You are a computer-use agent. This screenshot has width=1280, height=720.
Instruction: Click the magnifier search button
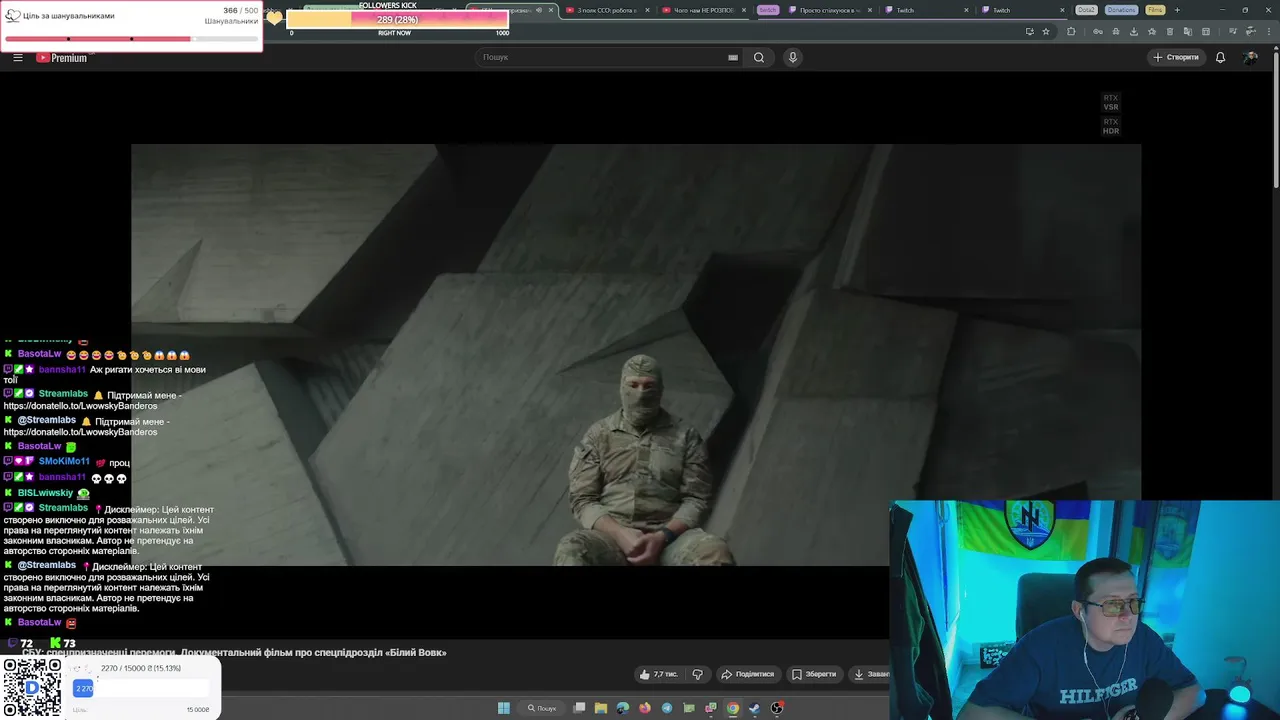(x=759, y=57)
